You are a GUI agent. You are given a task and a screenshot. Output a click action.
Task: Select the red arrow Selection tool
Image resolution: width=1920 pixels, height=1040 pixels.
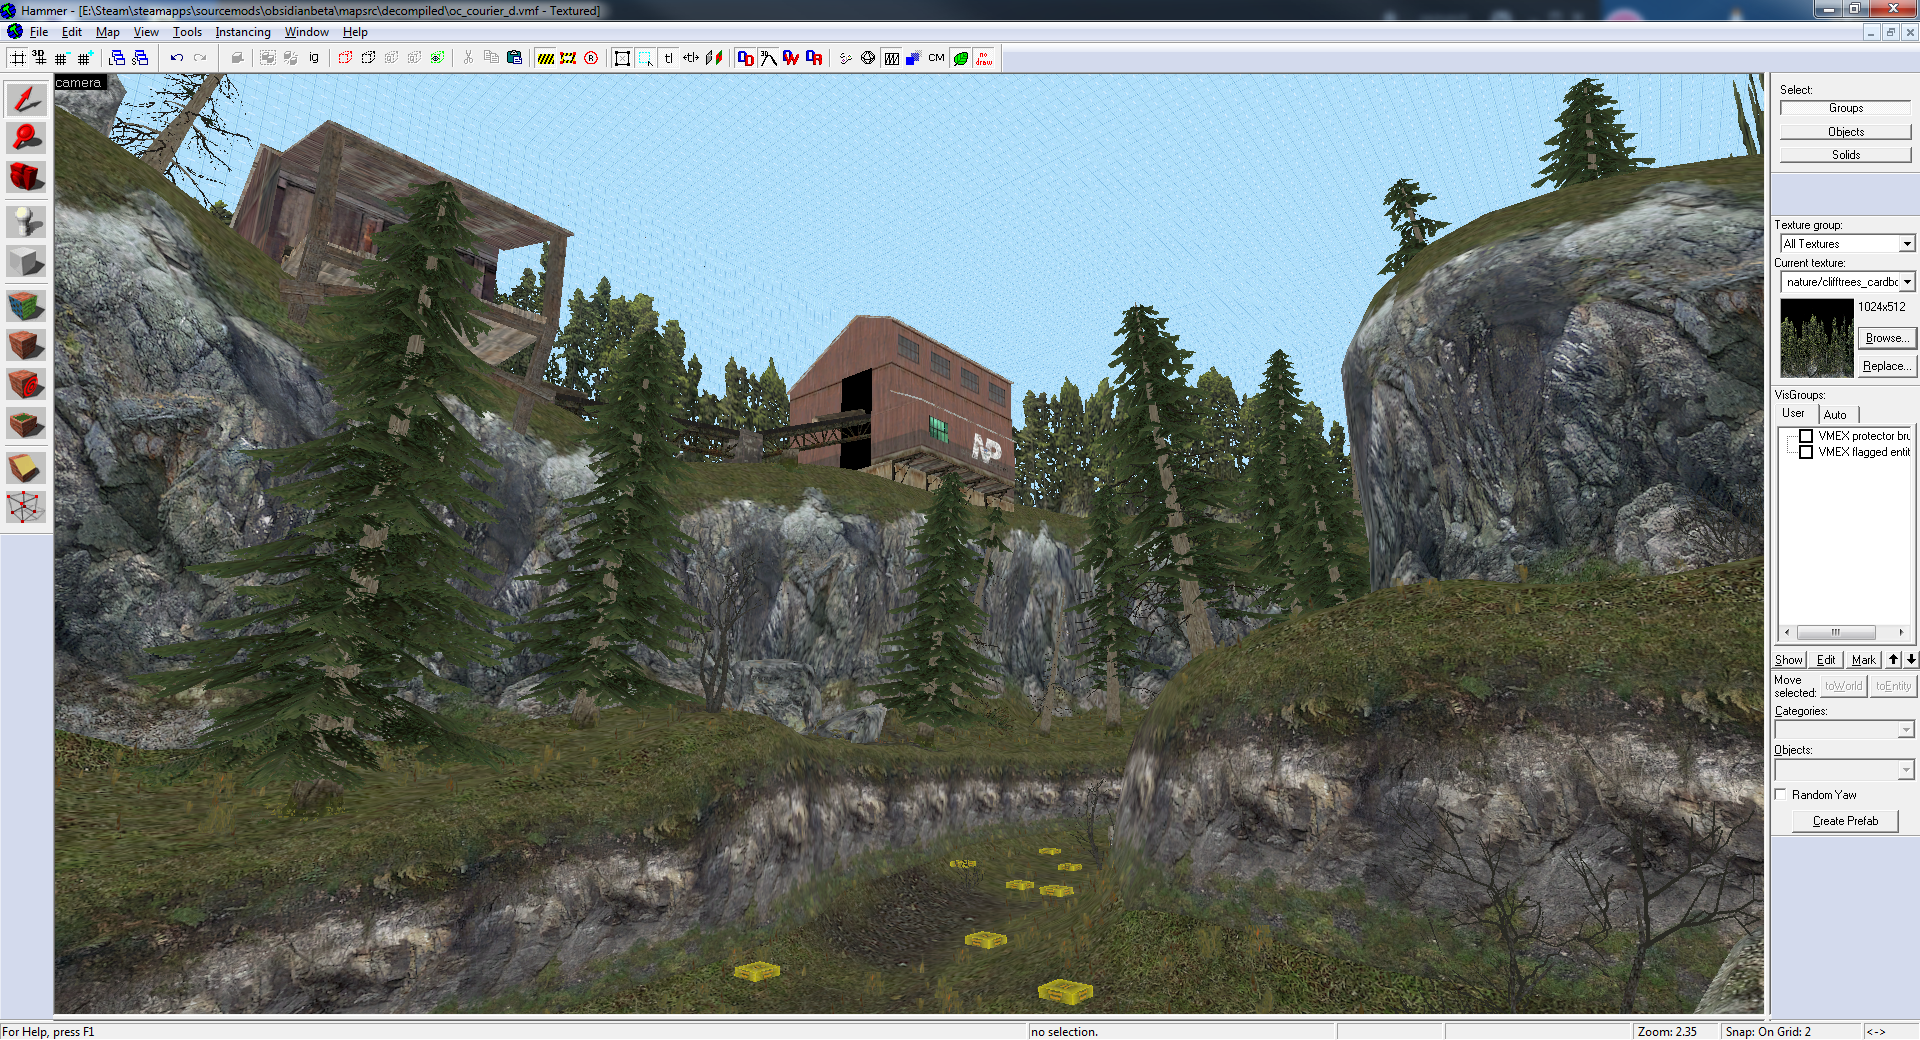point(26,99)
